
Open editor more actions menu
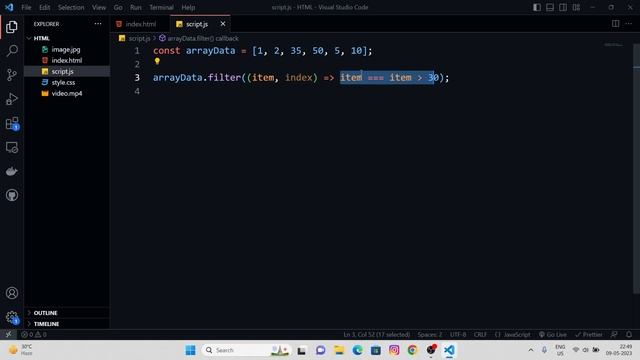629,24
